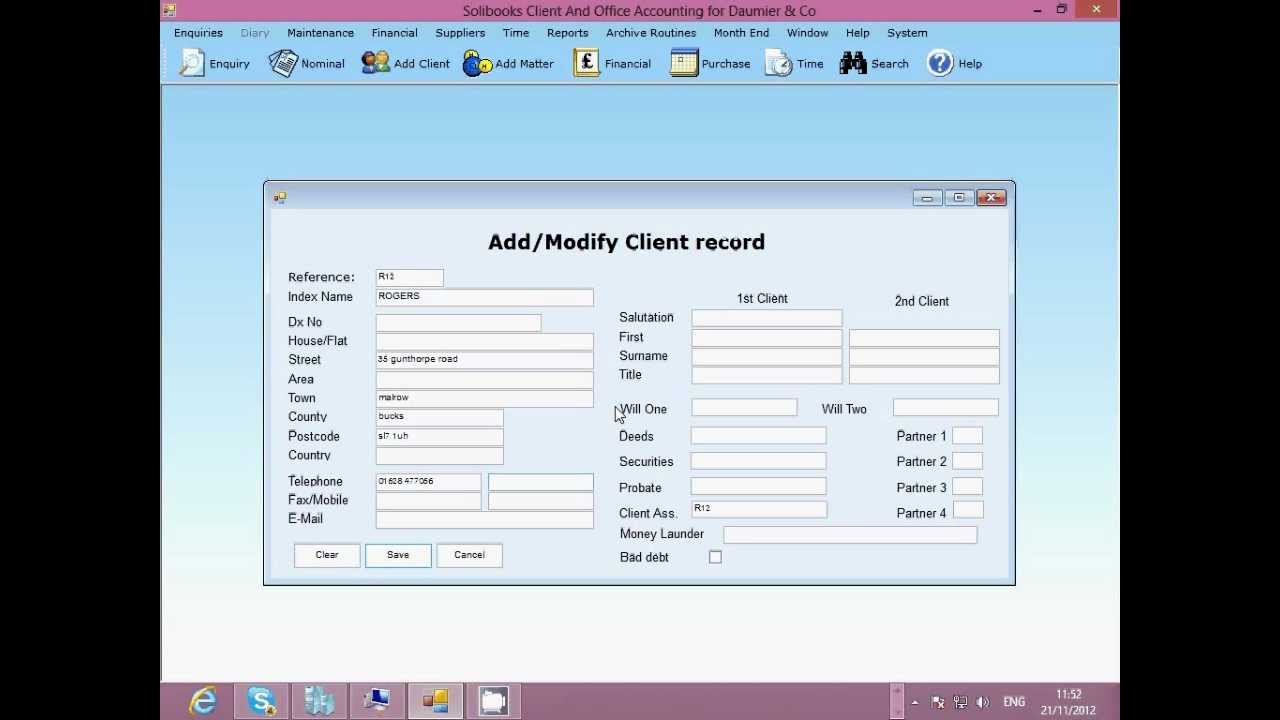Click the Securities field

click(759, 461)
